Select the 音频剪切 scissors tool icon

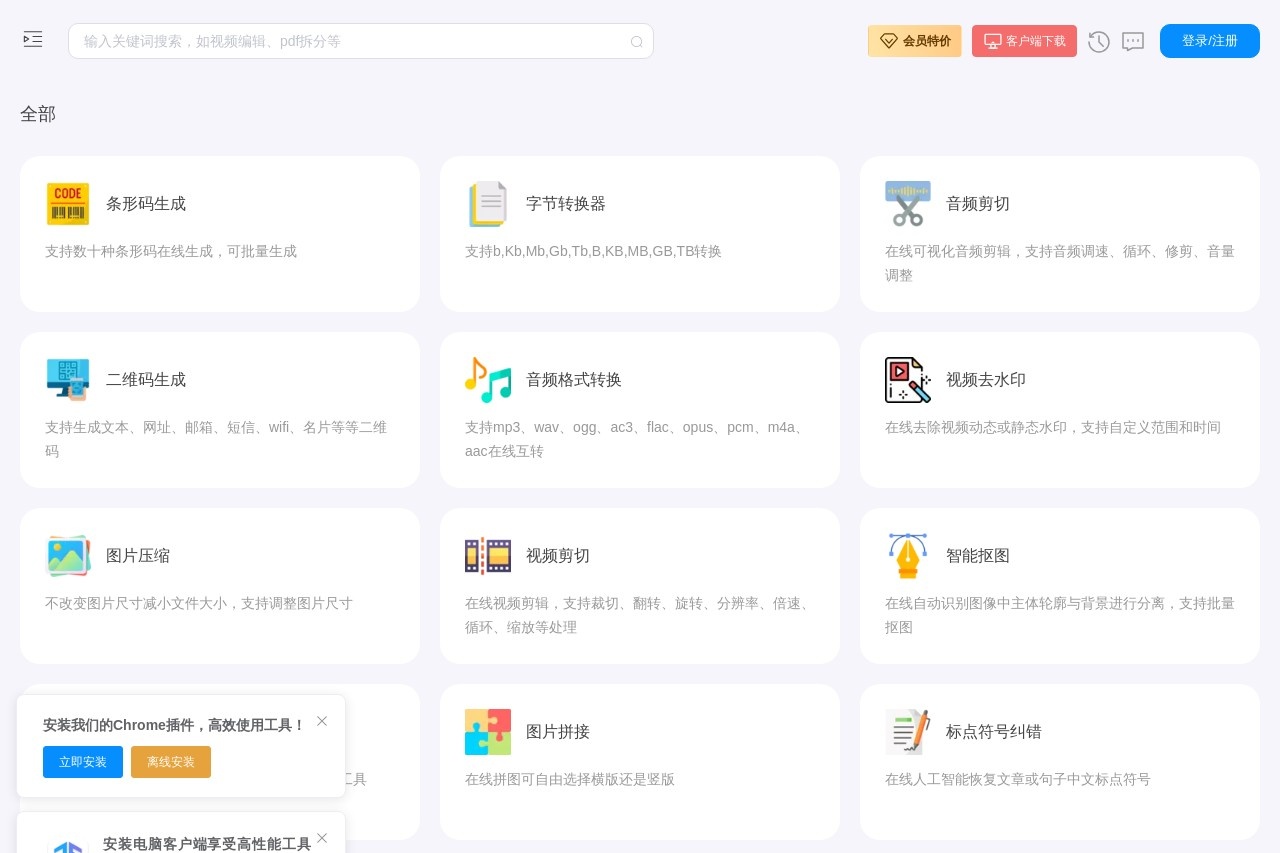pos(907,204)
